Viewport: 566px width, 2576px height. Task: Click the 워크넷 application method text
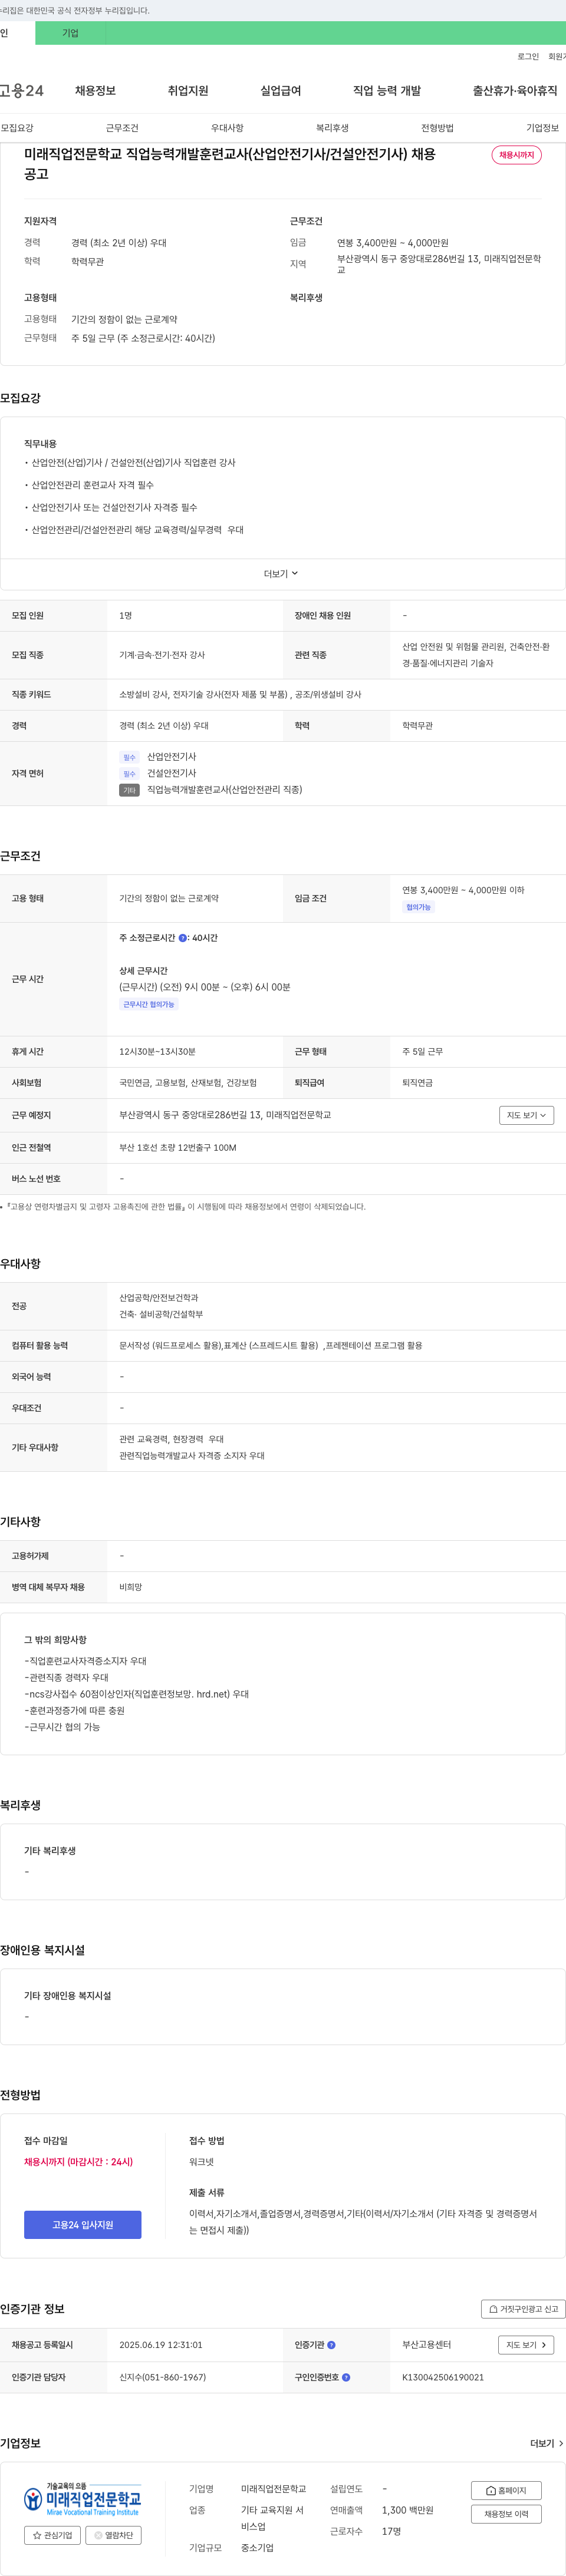point(201,2162)
